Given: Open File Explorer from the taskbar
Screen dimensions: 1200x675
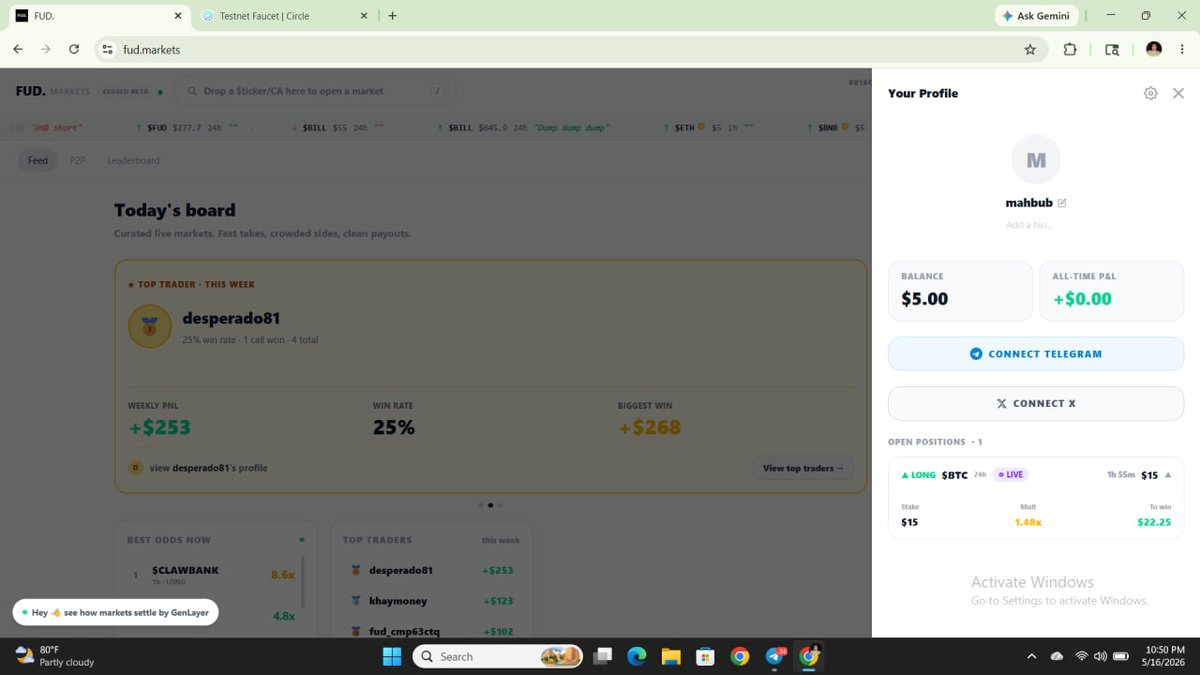Looking at the screenshot, I should pos(671,657).
